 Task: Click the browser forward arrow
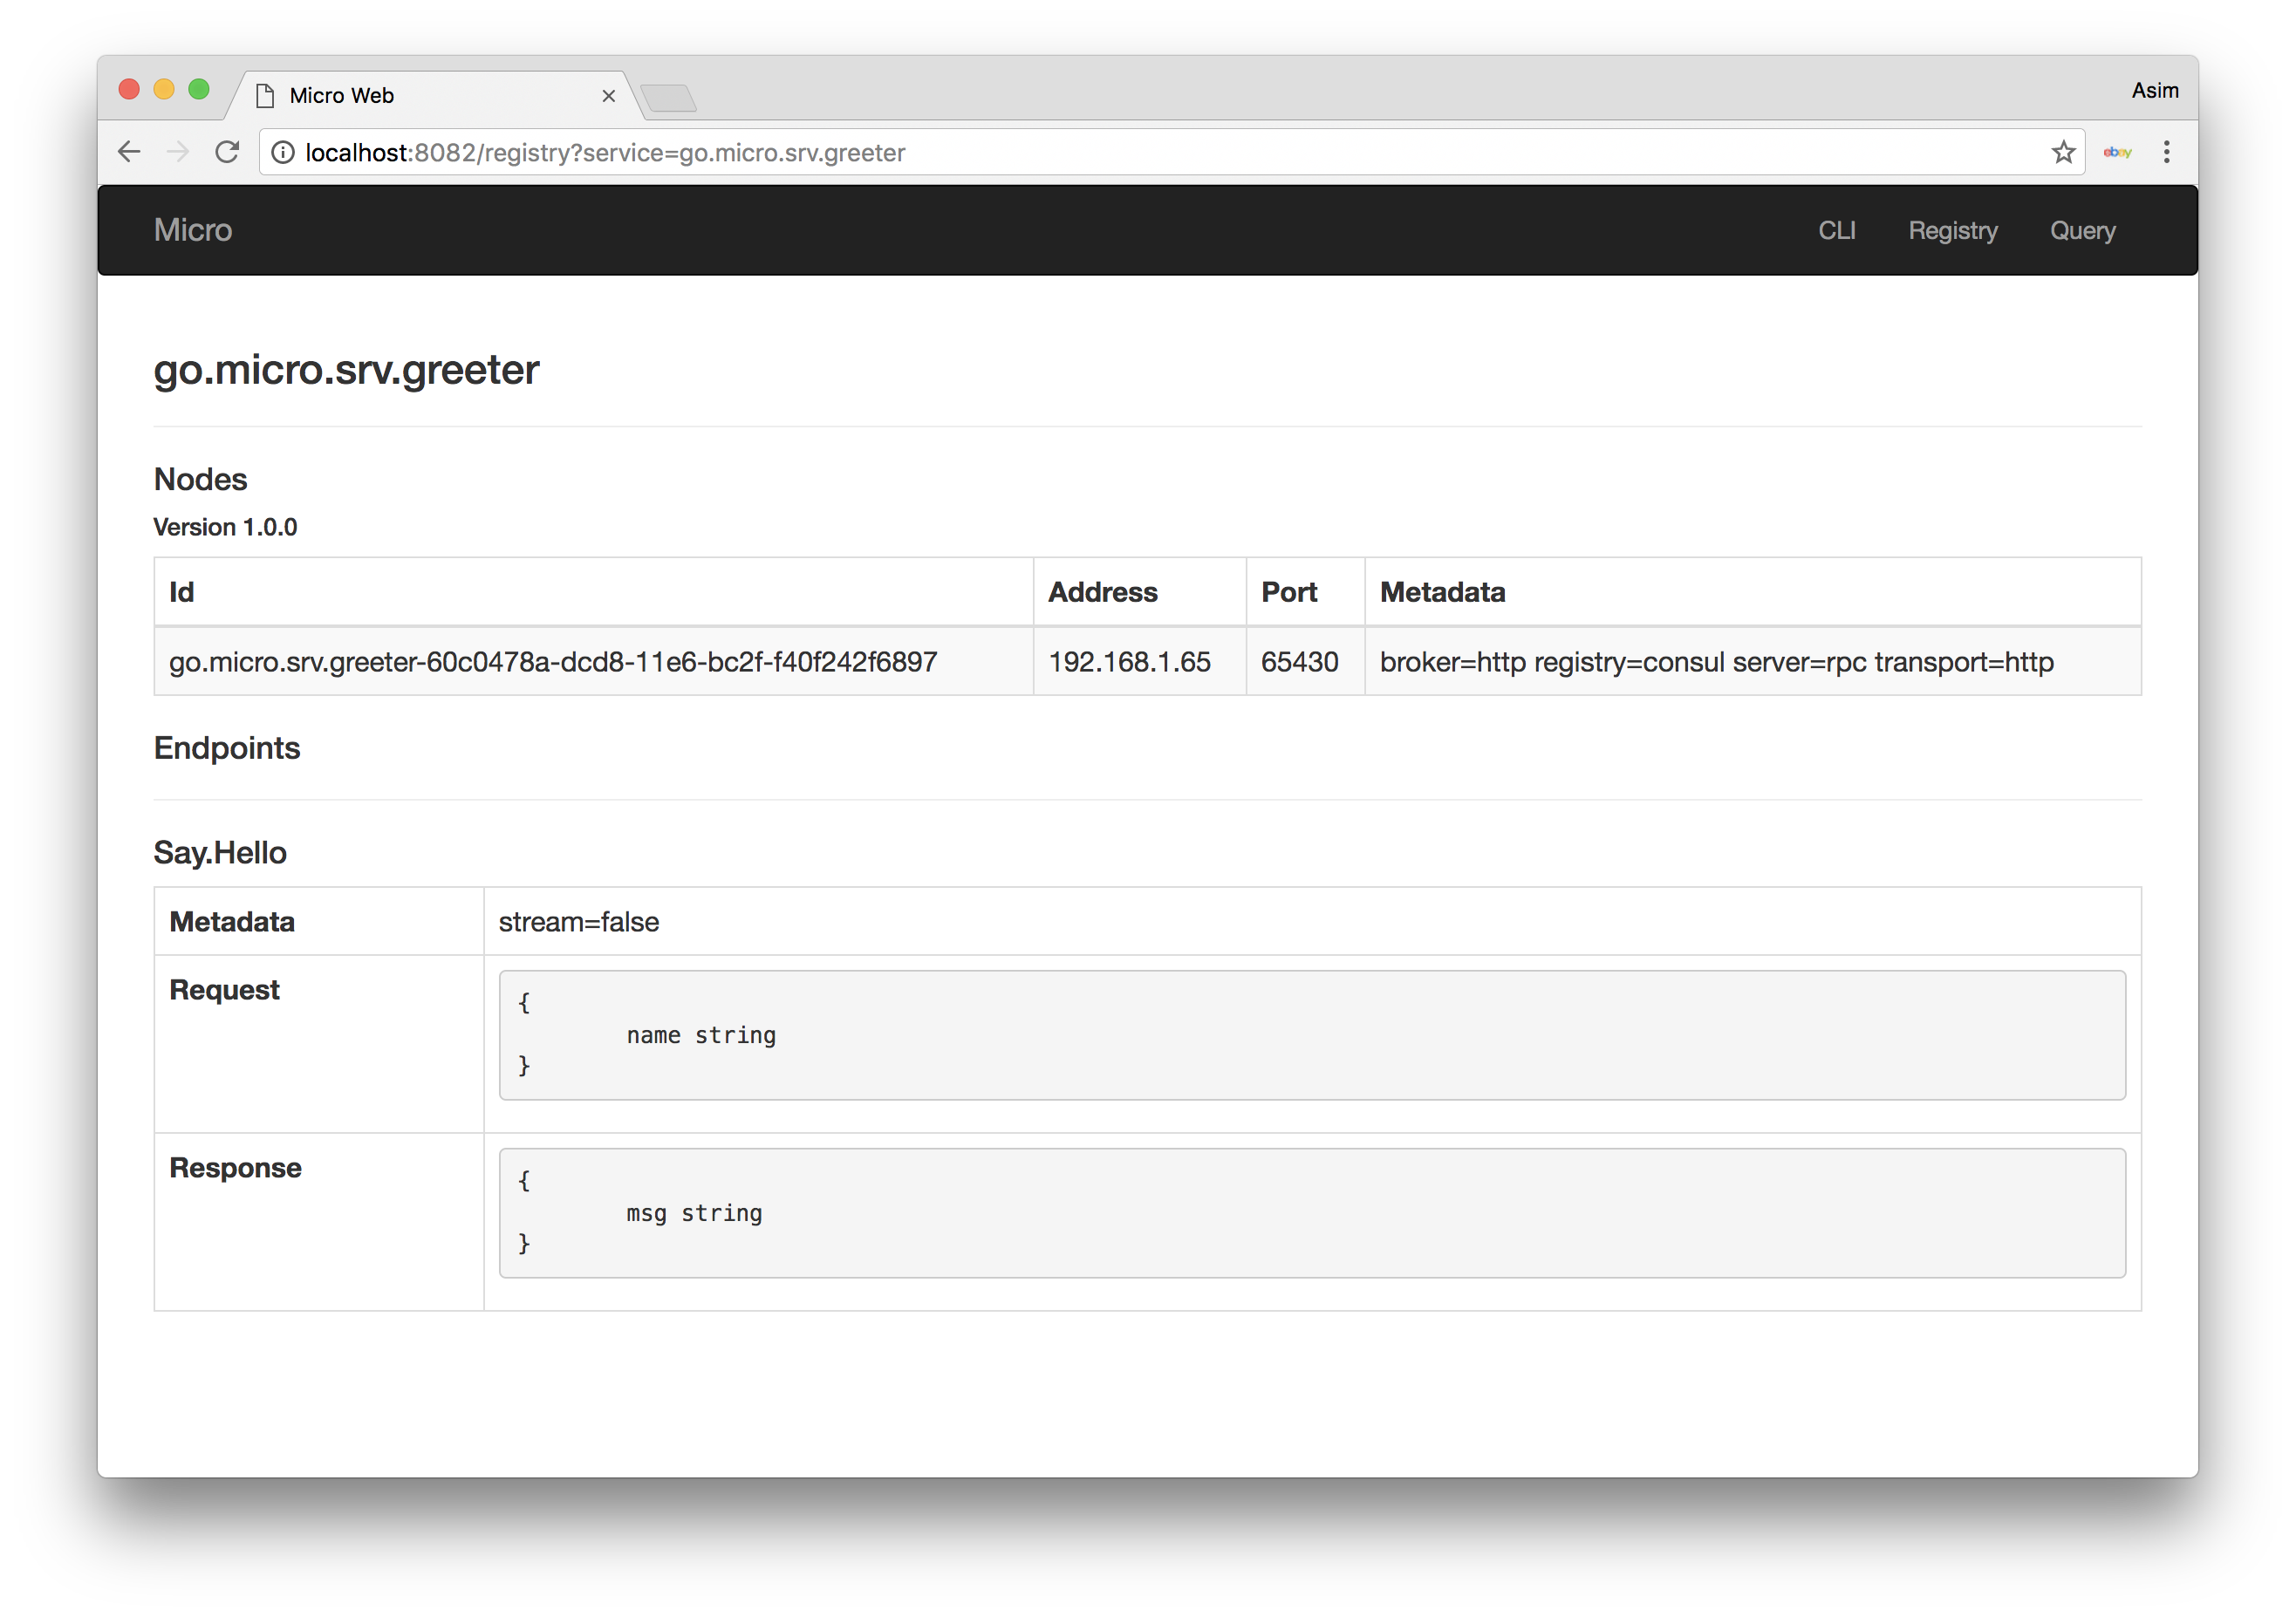[x=178, y=152]
